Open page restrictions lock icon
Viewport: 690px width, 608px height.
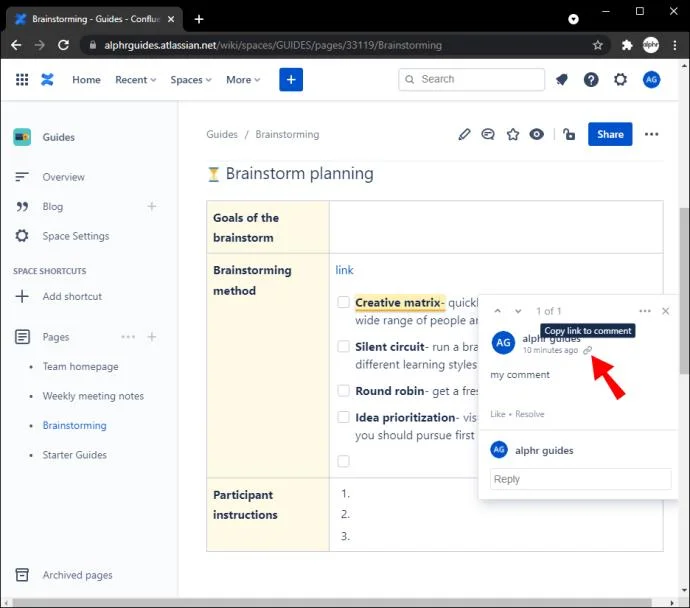pyautogui.click(x=569, y=134)
